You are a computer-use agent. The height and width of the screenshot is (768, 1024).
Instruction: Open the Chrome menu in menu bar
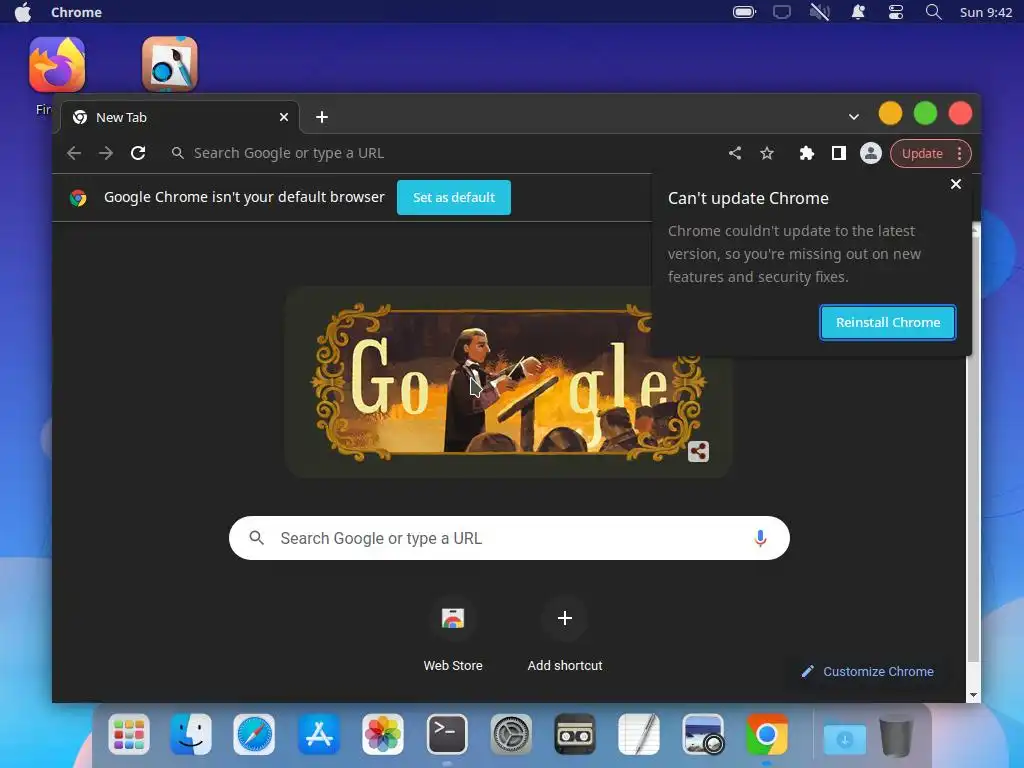coord(76,12)
